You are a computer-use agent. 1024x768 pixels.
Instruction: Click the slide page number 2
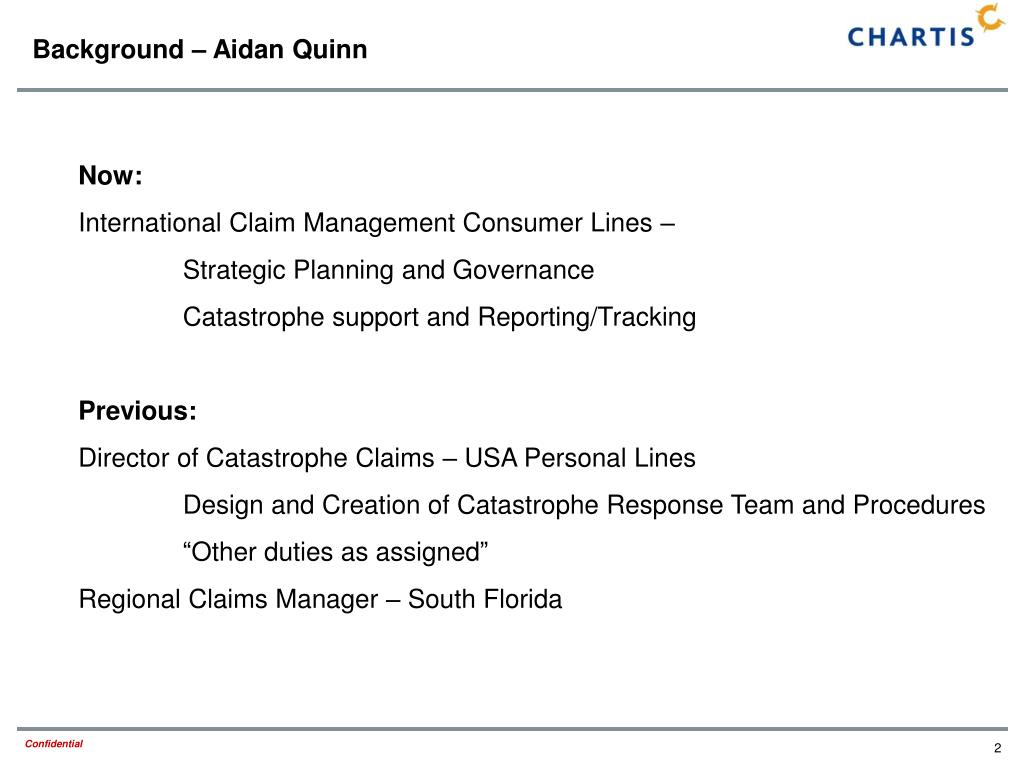click(x=997, y=748)
